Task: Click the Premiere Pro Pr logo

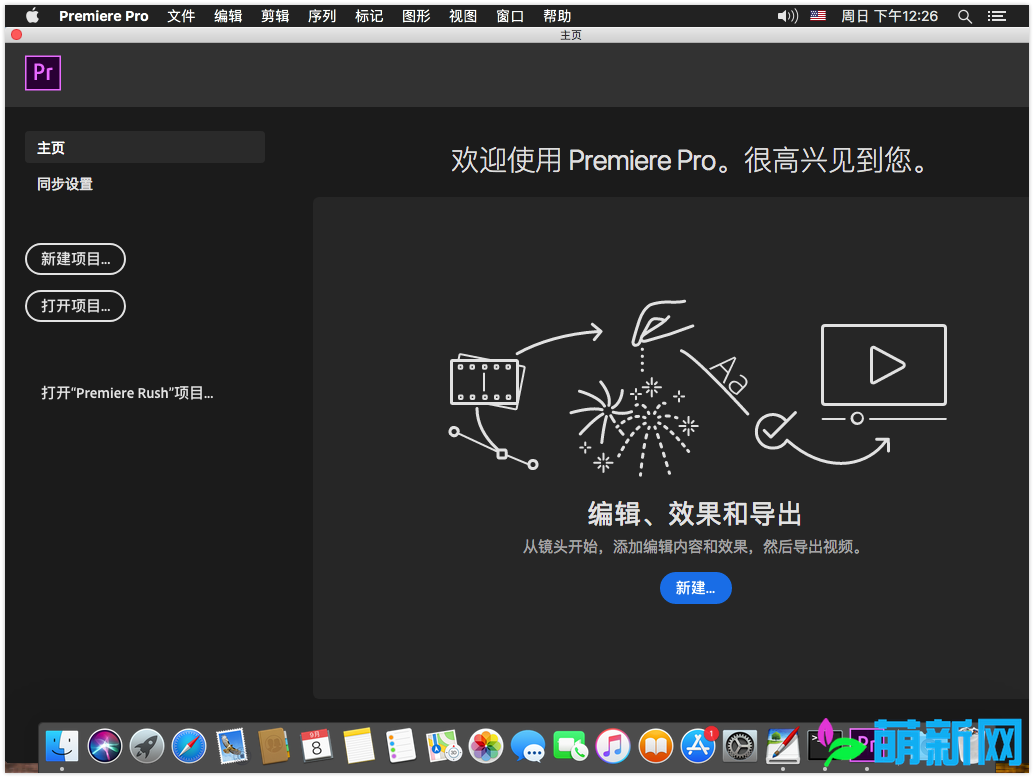Action: click(43, 73)
